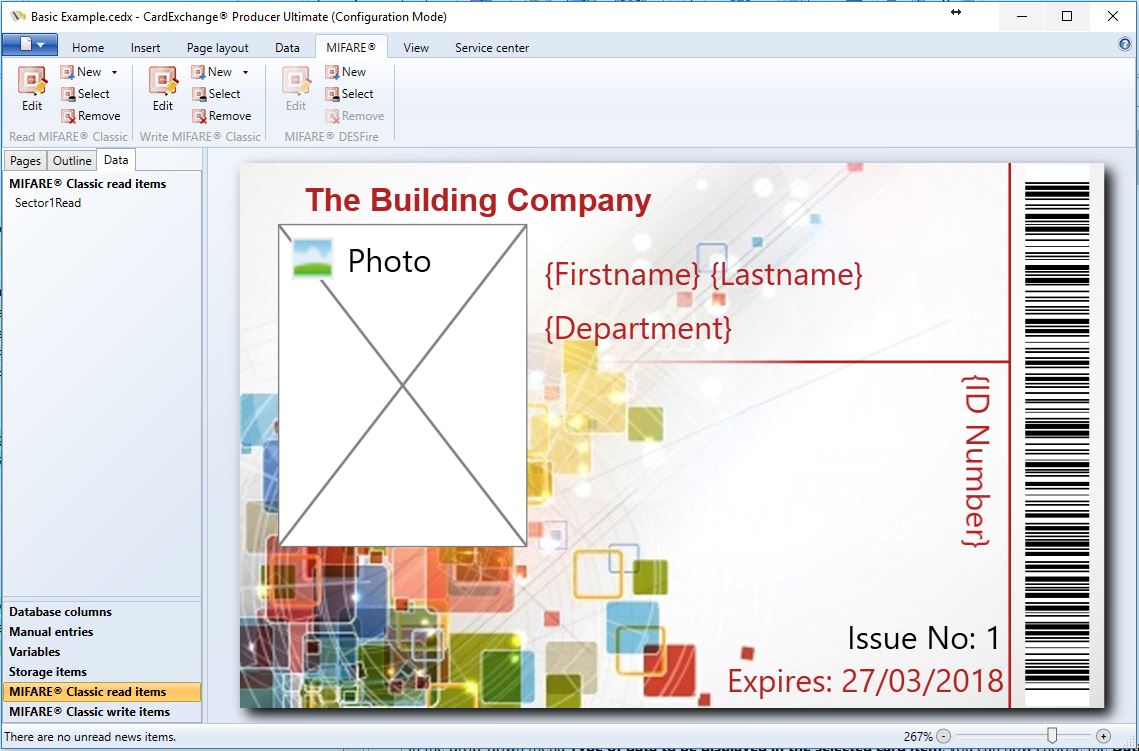The image size is (1139, 751).
Task: Click the help question mark icon
Action: click(x=1125, y=44)
